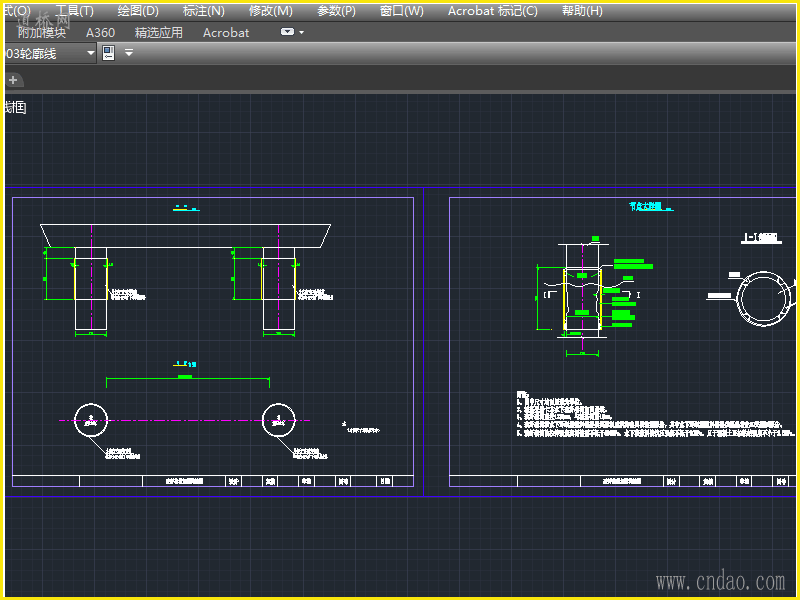Open the 窗口(W) menu
Viewport: 800px width, 600px height.
coord(401,11)
